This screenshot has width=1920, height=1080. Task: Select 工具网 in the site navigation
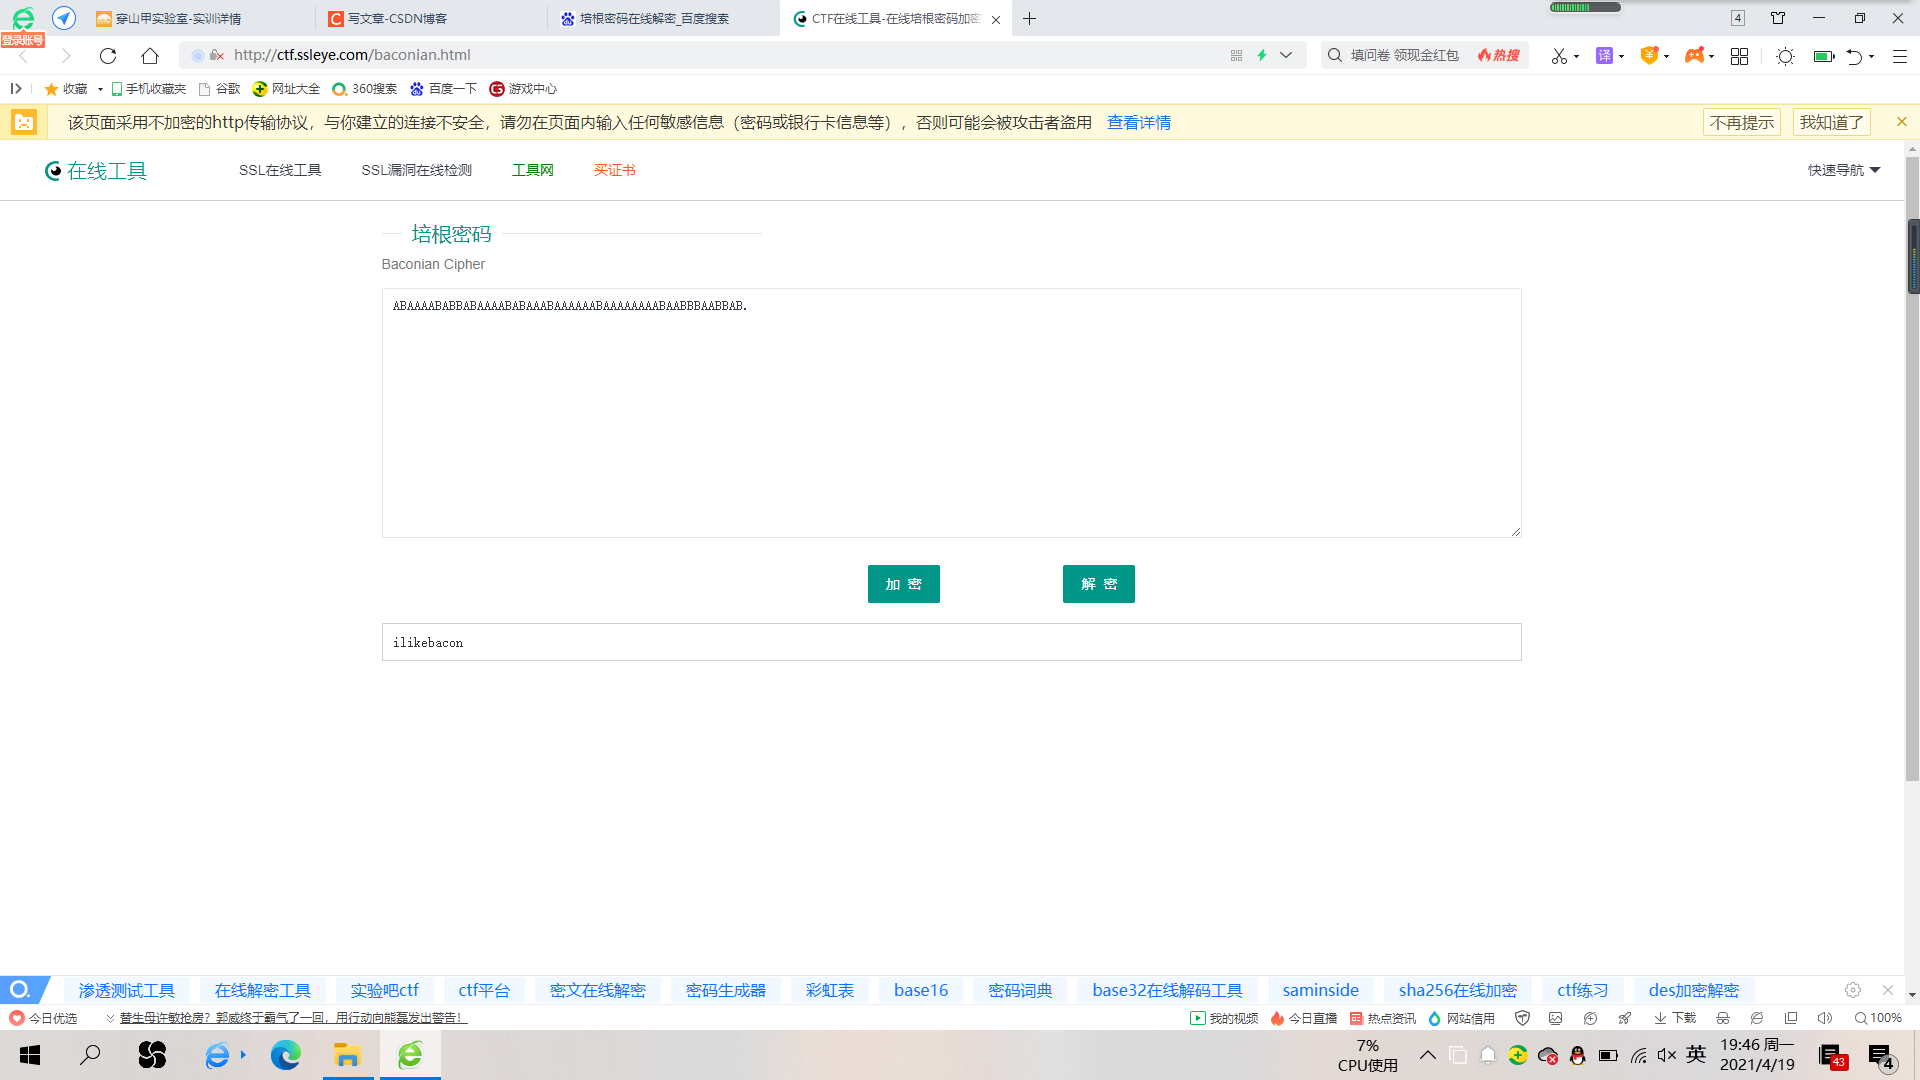(532, 170)
